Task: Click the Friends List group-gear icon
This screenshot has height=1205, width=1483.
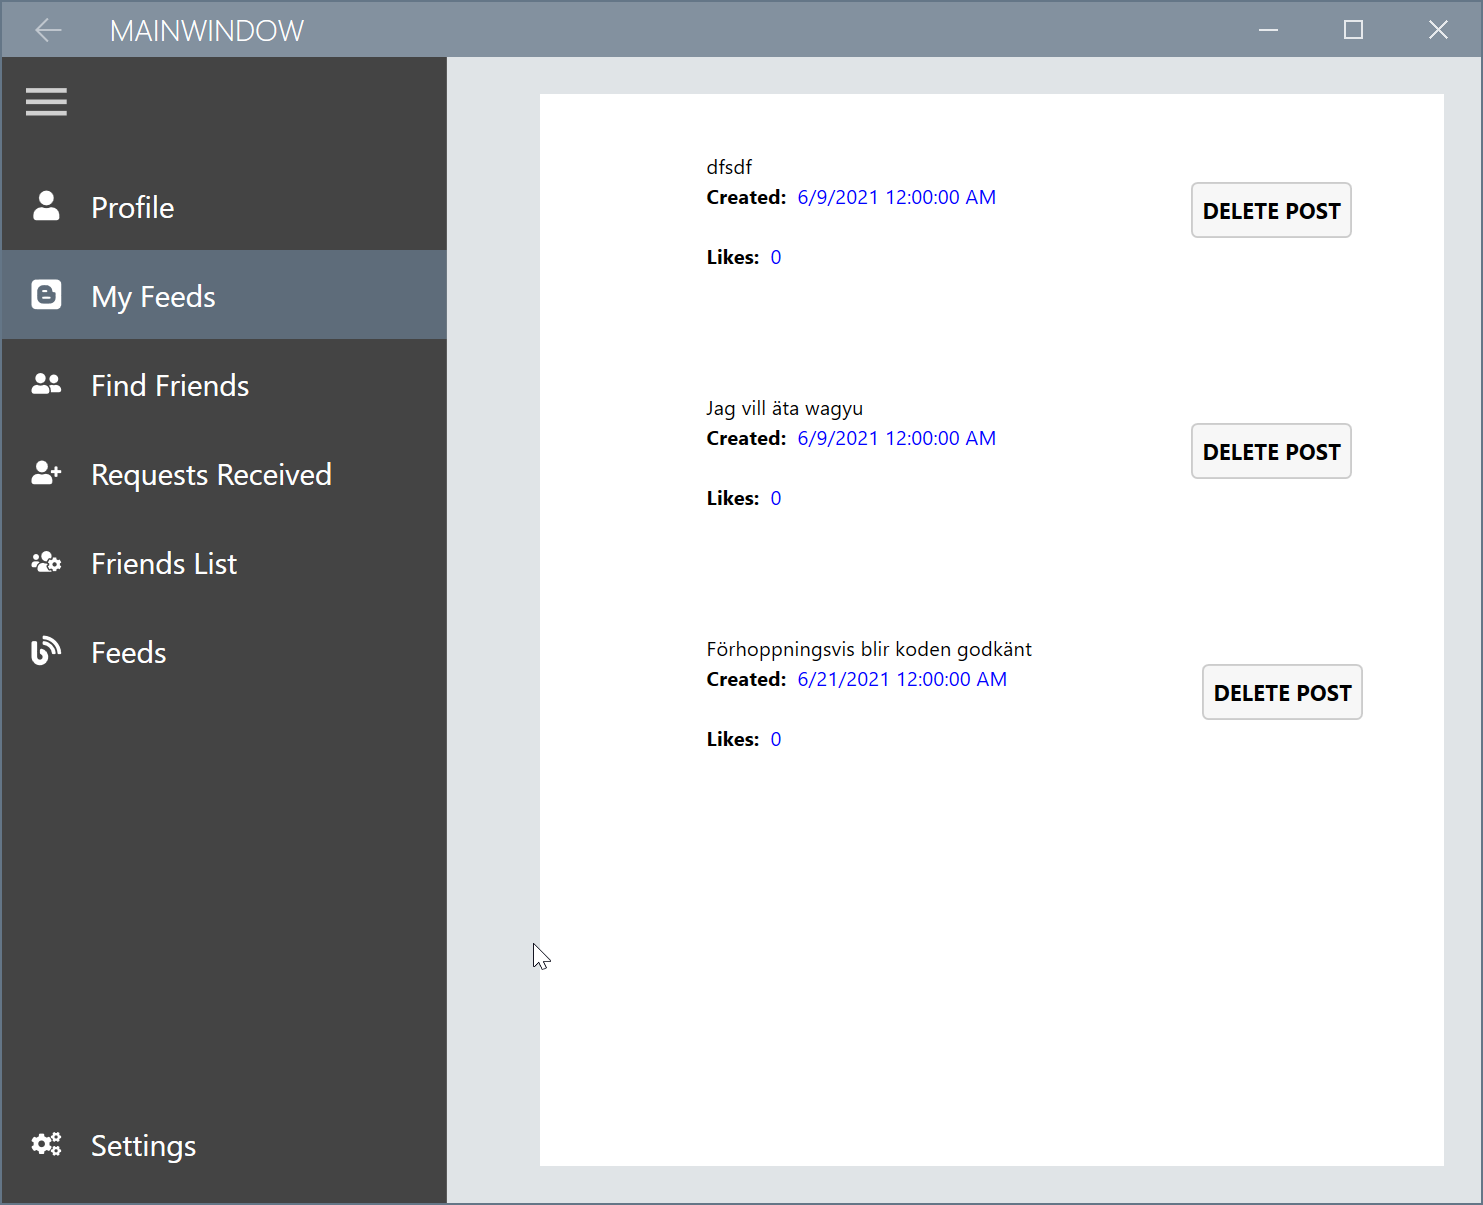Action: 46,562
